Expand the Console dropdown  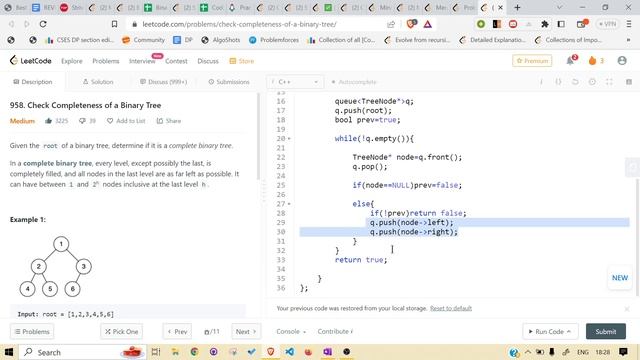291,331
